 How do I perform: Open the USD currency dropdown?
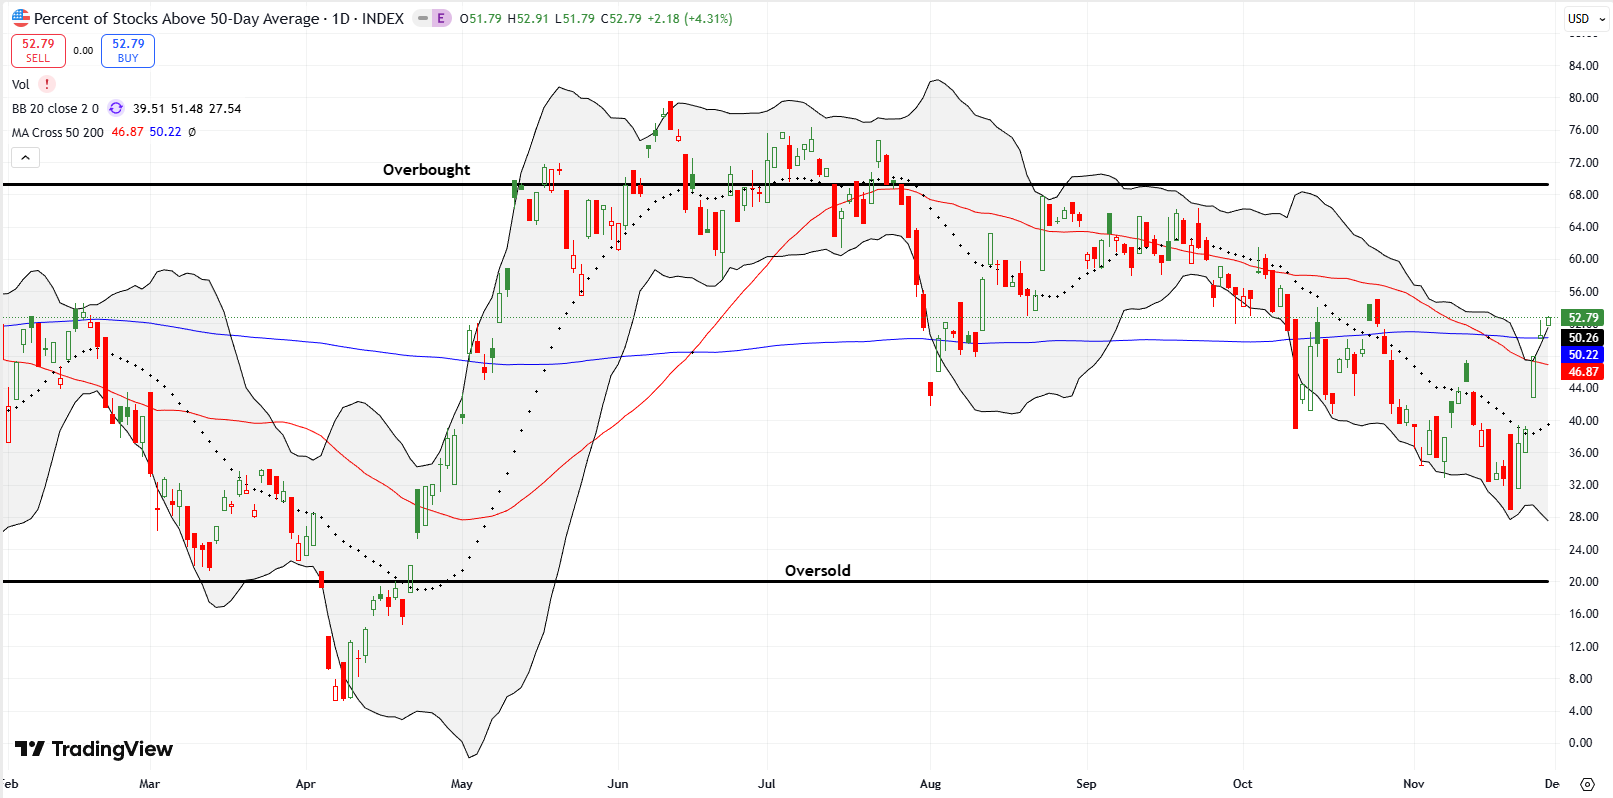(1586, 18)
